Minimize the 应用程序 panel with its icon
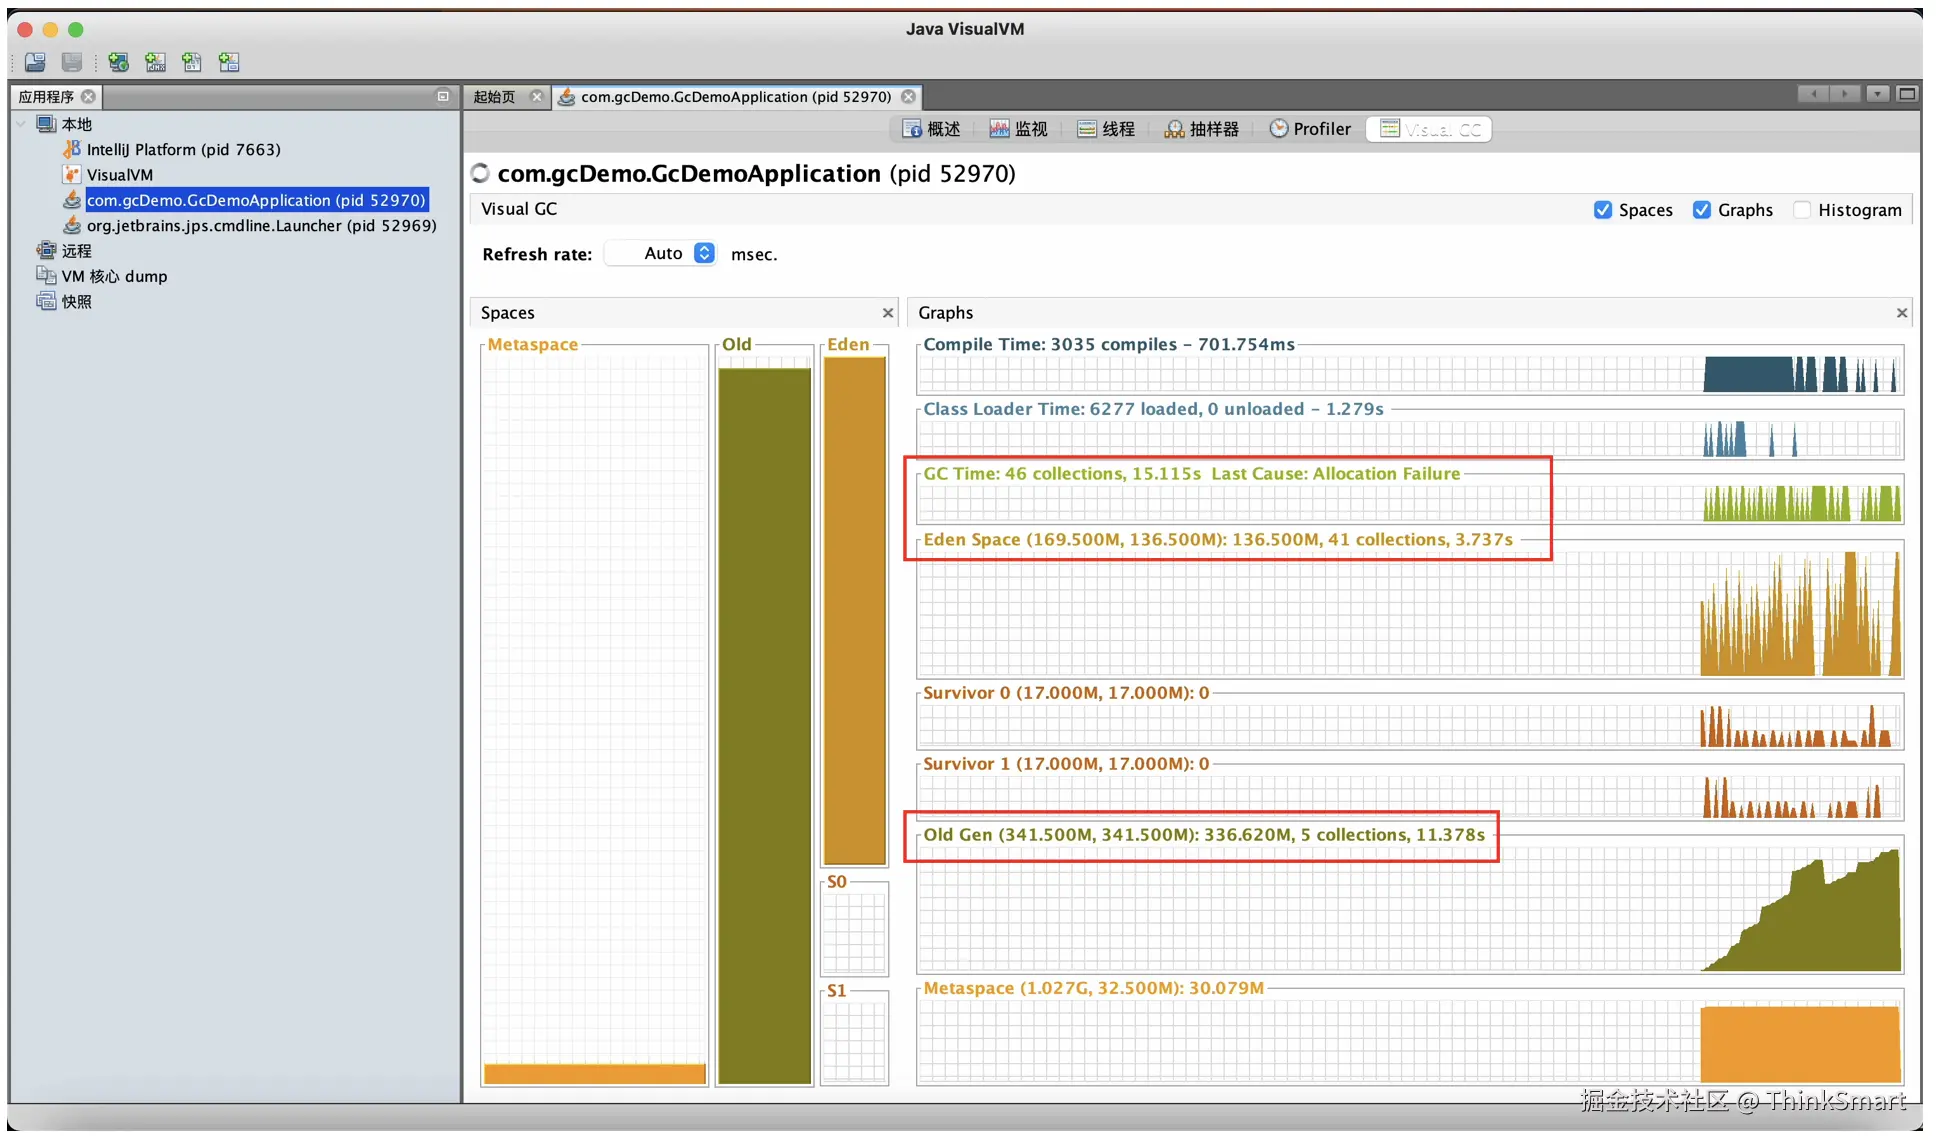The width and height of the screenshot is (1936, 1144). coord(443,96)
